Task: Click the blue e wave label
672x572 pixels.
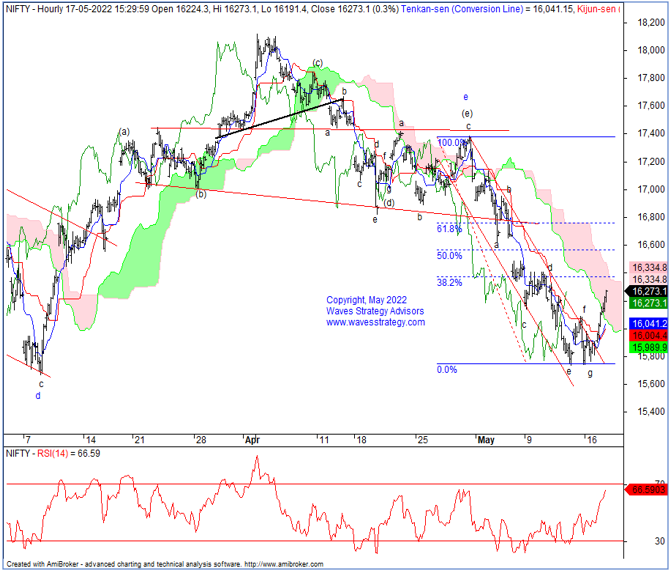Action: click(x=466, y=97)
